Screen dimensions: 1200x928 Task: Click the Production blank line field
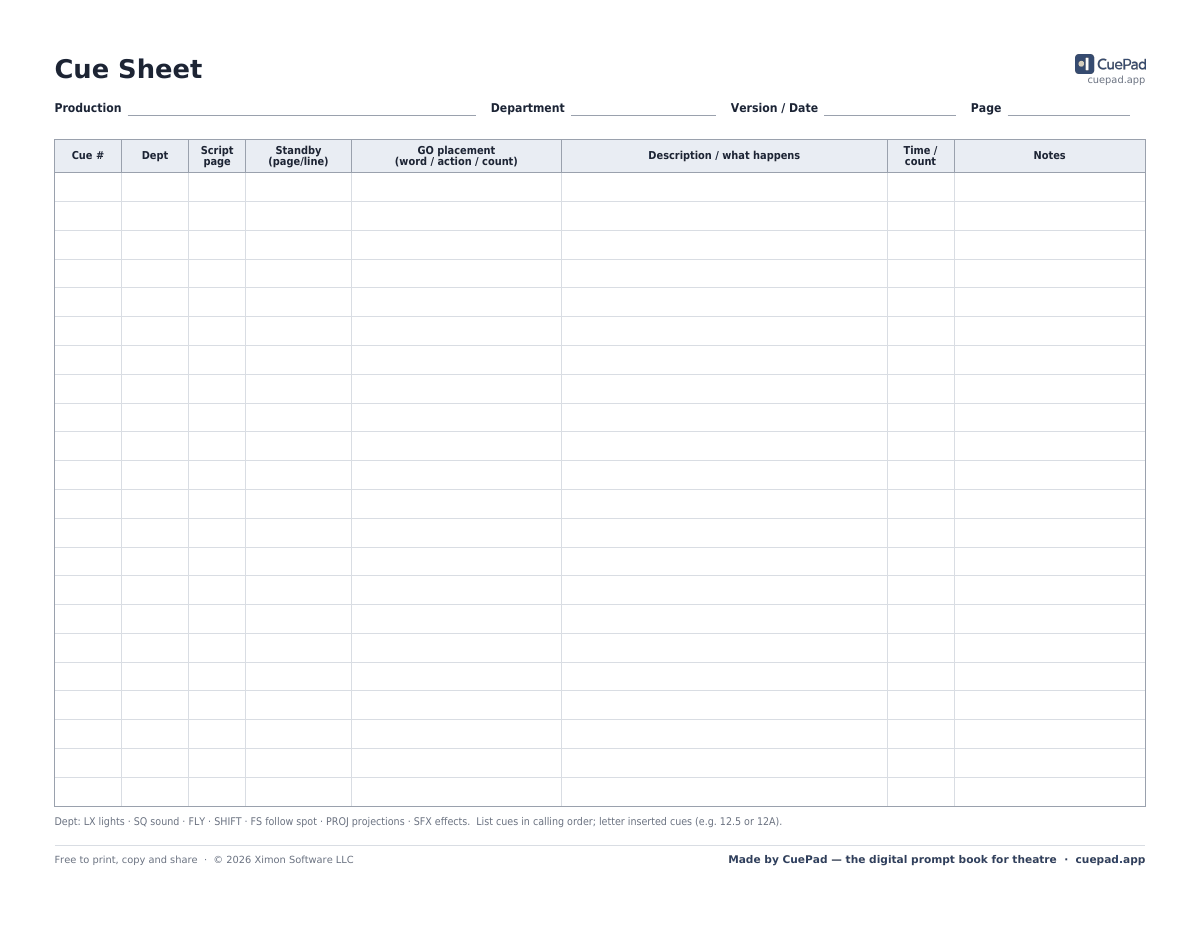coord(302,108)
